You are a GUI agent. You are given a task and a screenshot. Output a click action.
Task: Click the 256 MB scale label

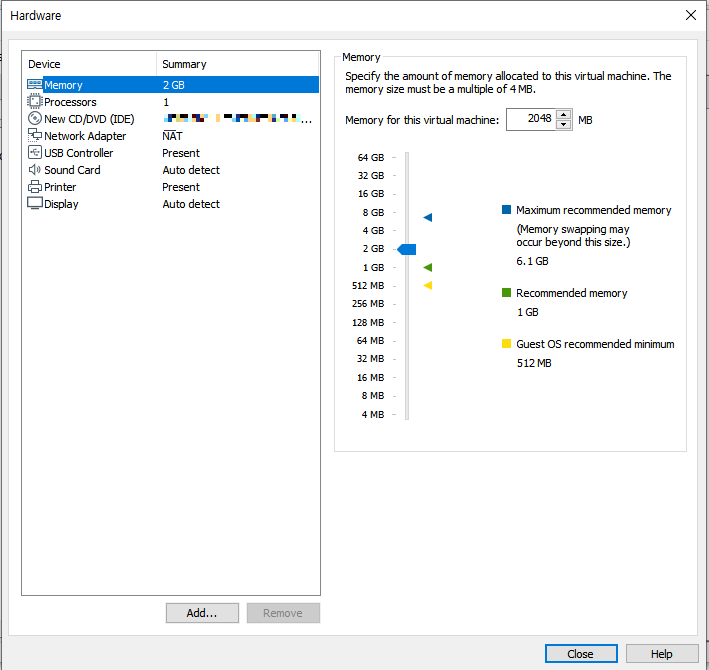tap(368, 304)
